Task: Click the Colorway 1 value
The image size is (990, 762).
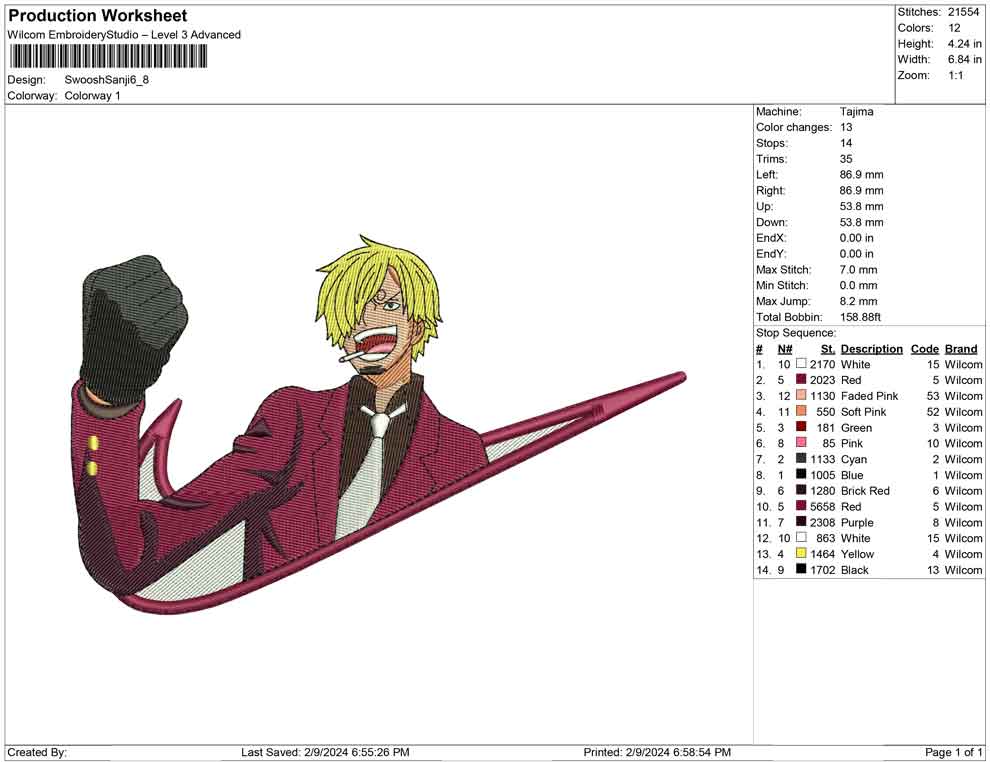Action: point(92,96)
